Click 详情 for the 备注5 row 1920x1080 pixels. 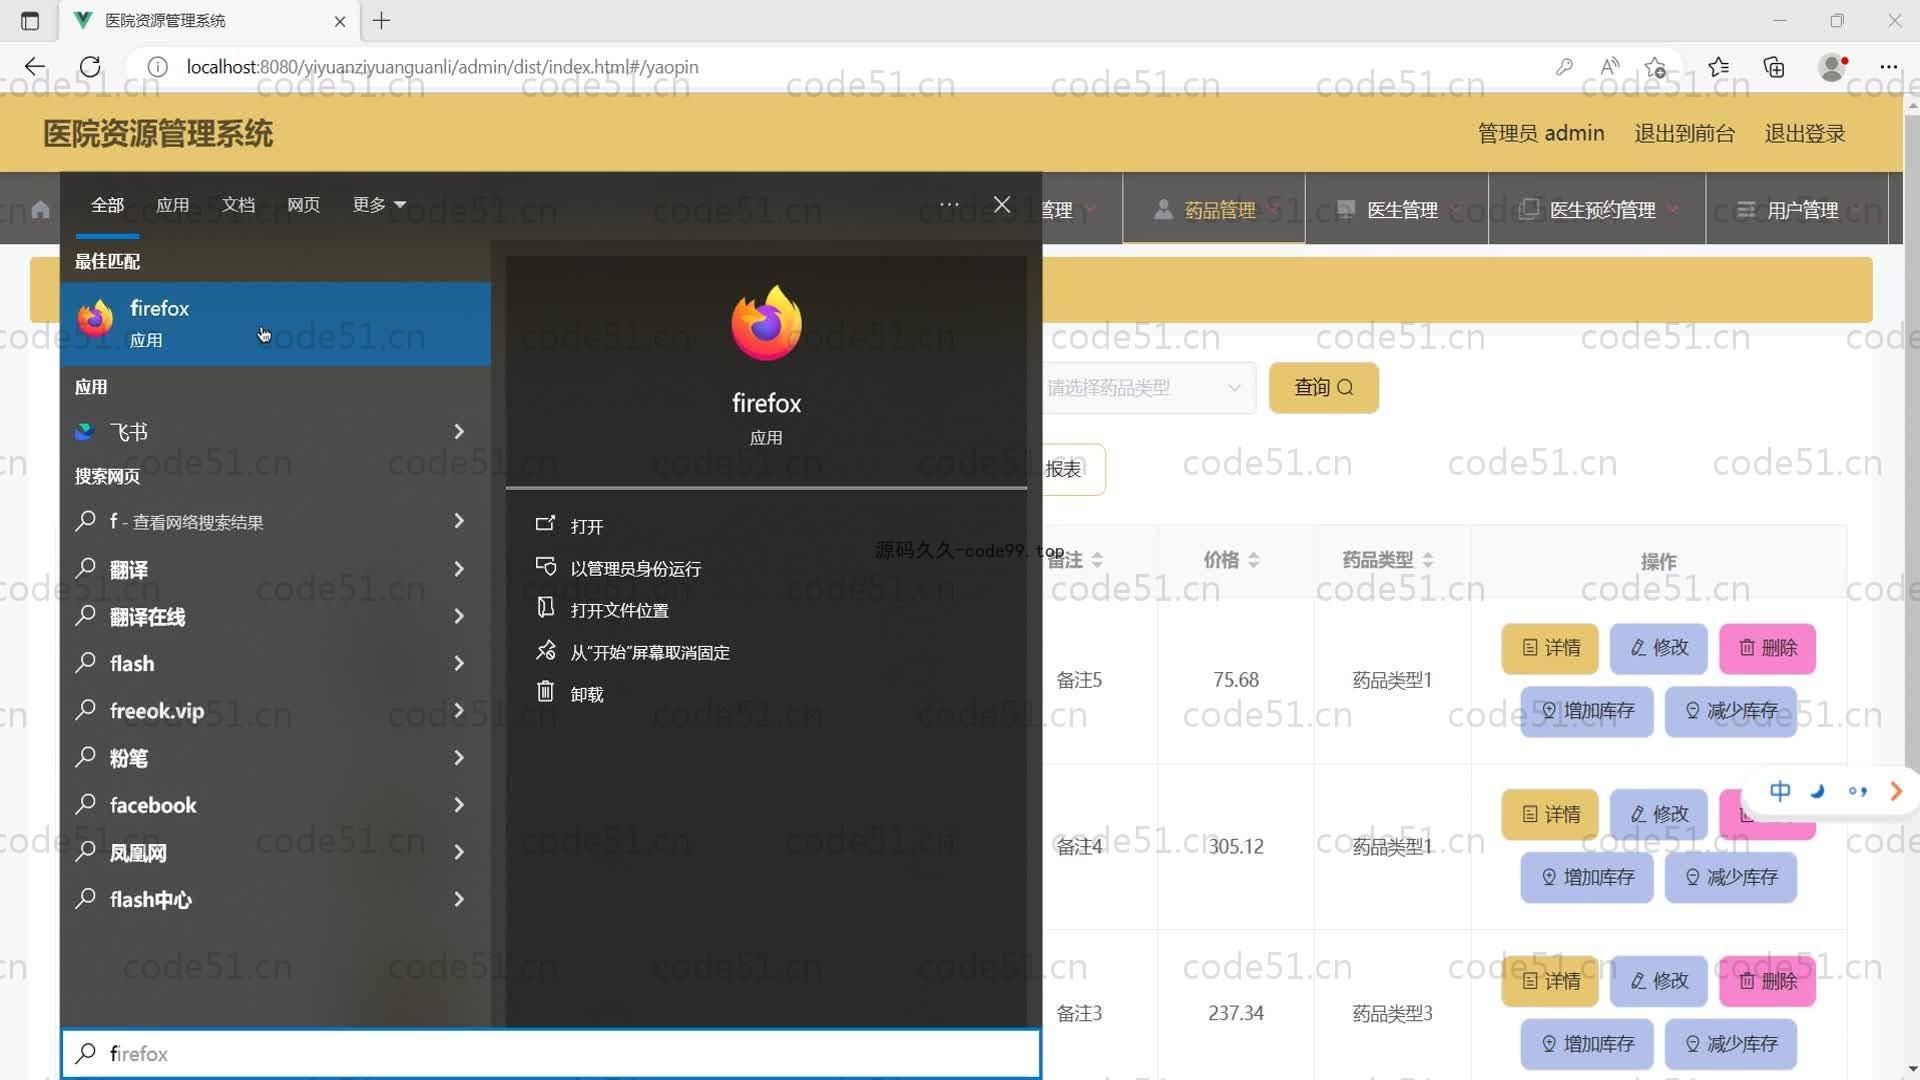click(x=1550, y=648)
